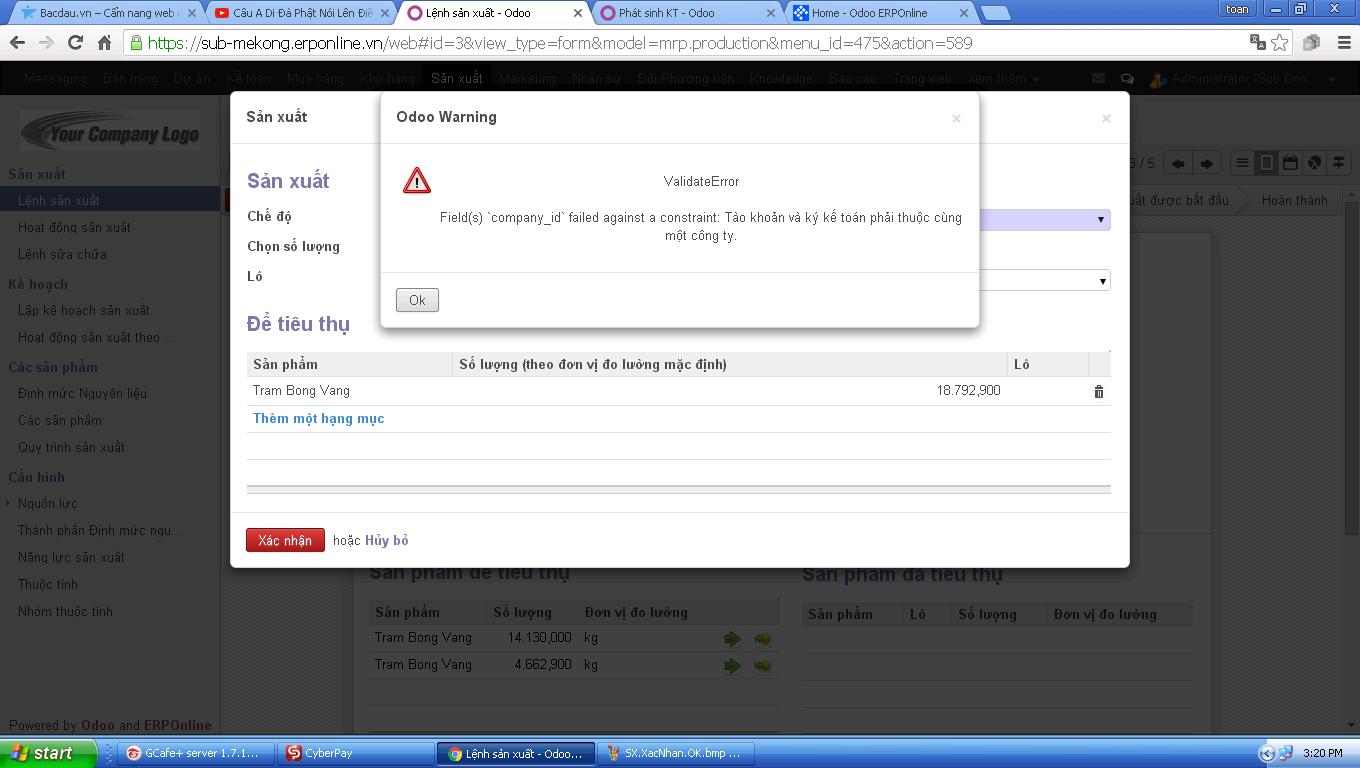The image size is (1360, 768).
Task: Expand the Xem thêm menu
Action: coord(1003,78)
